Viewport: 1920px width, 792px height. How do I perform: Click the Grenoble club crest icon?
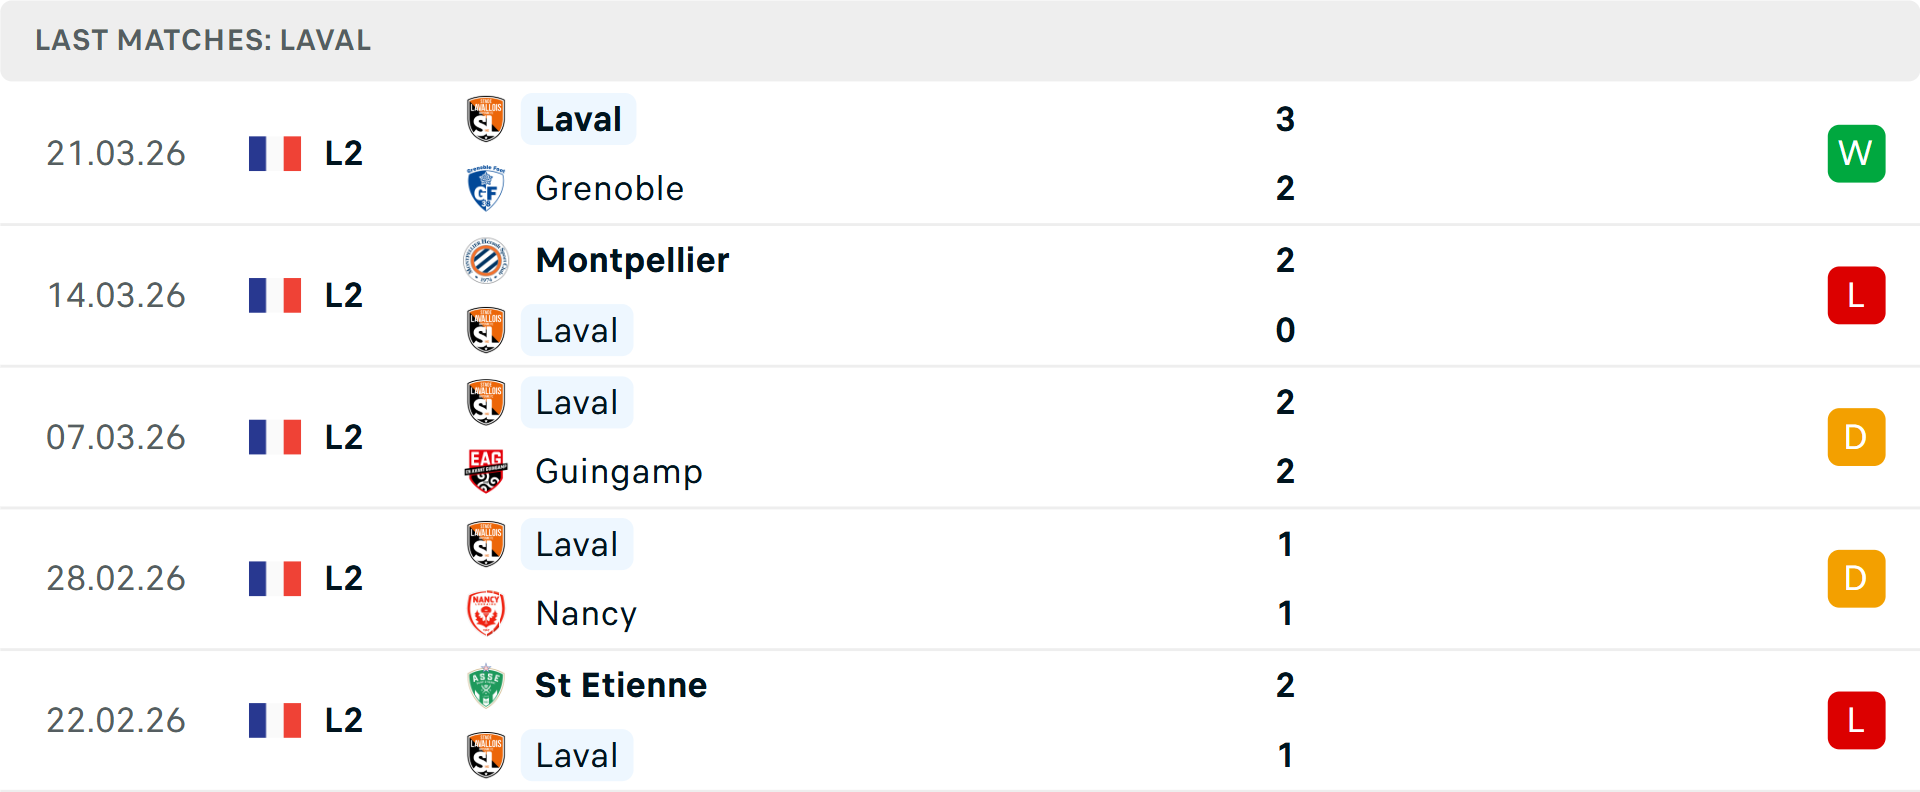click(486, 188)
